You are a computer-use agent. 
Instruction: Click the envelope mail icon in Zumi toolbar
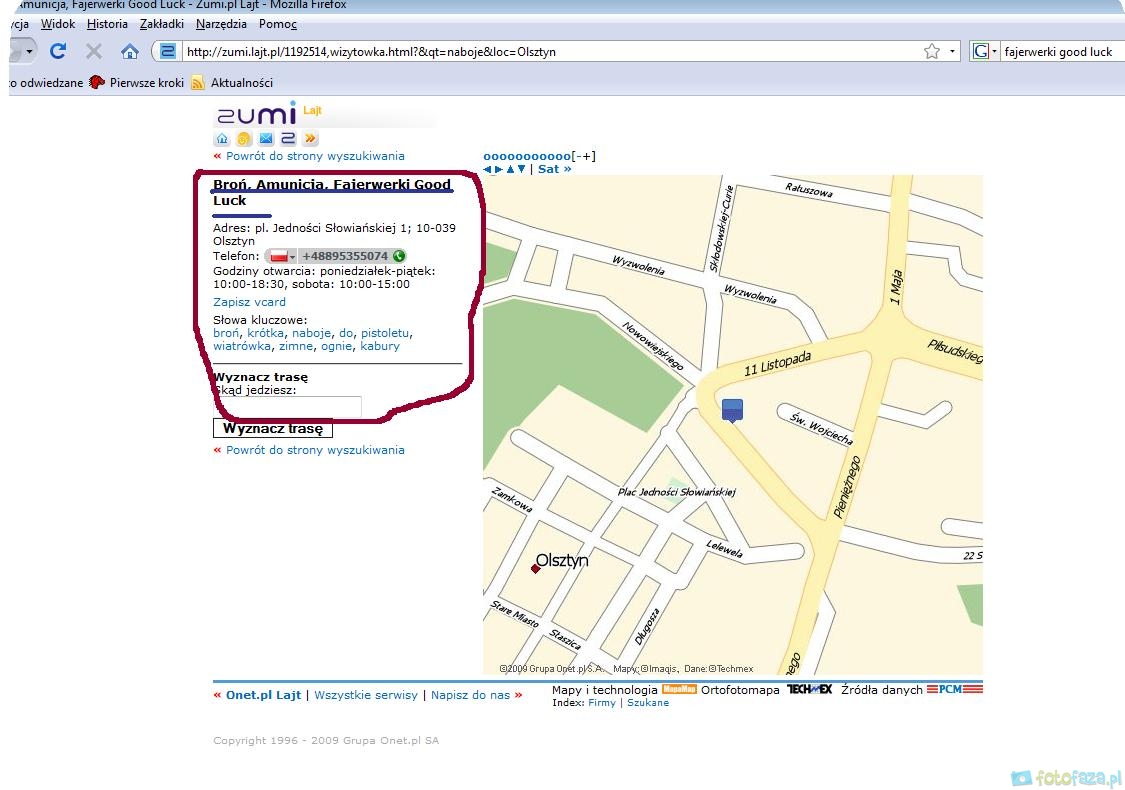coord(266,138)
